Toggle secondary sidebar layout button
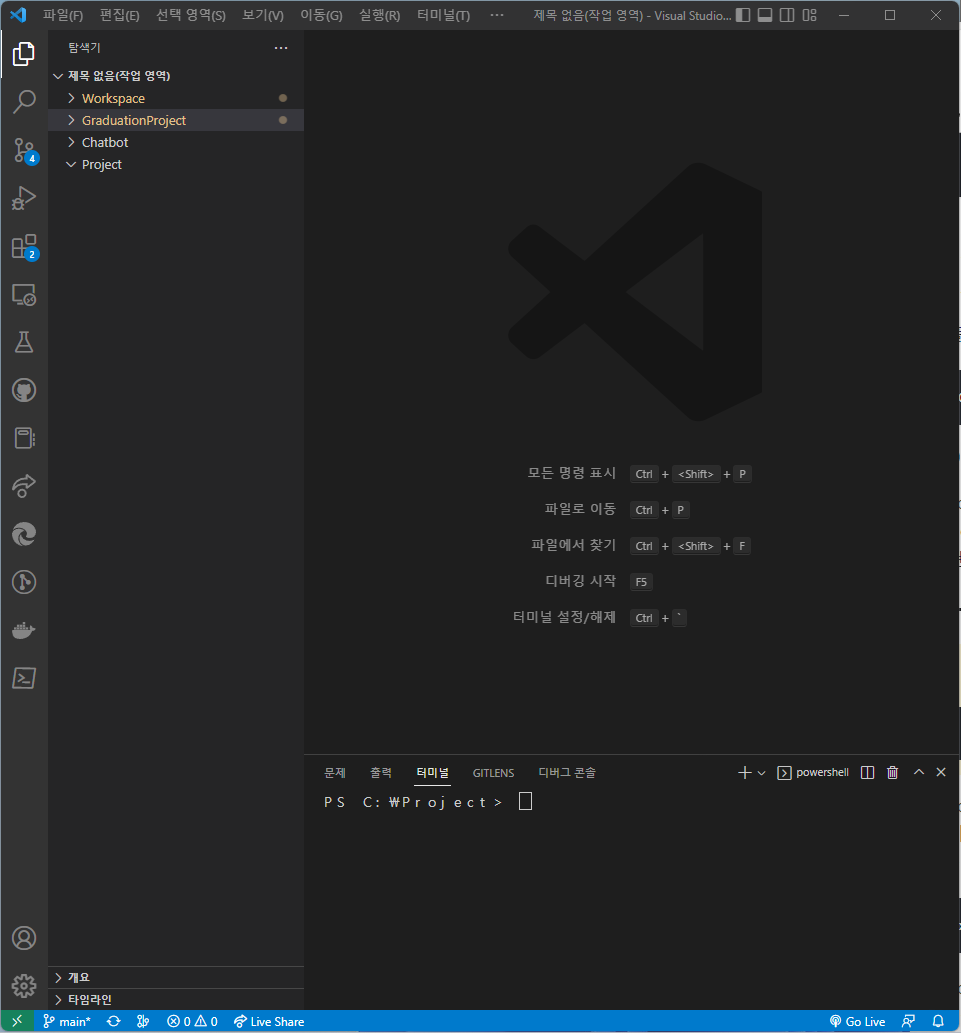This screenshot has height=1033, width=961. (x=787, y=15)
